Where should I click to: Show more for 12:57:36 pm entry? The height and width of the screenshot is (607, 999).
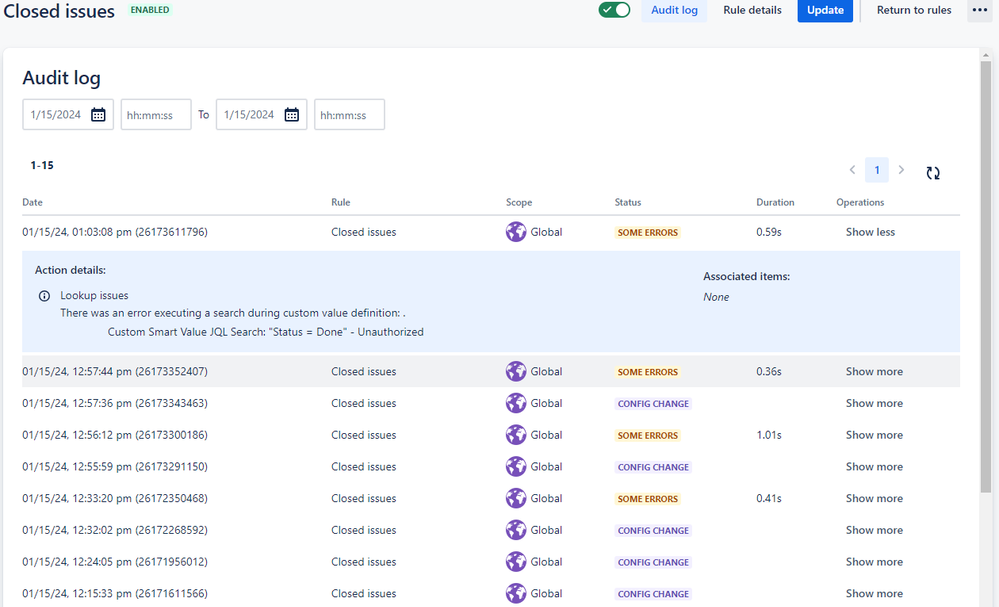[x=874, y=403]
